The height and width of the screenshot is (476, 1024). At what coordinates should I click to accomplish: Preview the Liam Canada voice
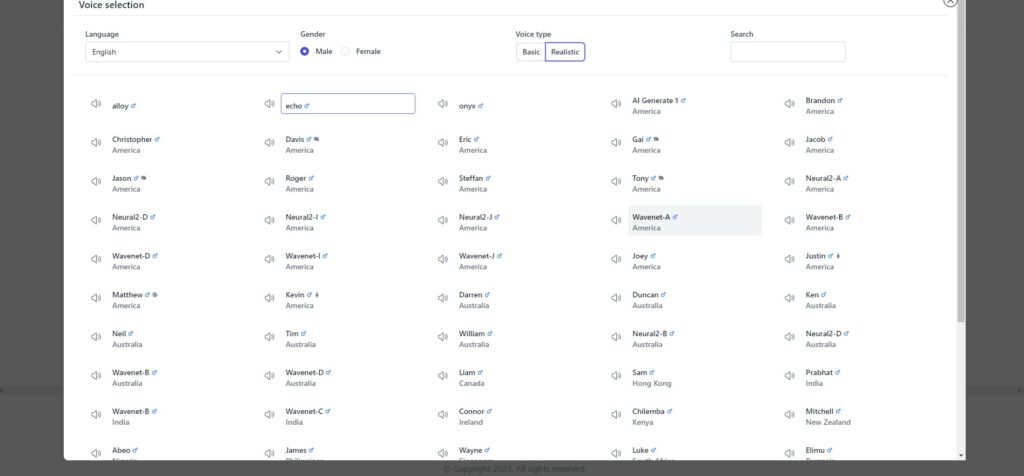tap(443, 376)
